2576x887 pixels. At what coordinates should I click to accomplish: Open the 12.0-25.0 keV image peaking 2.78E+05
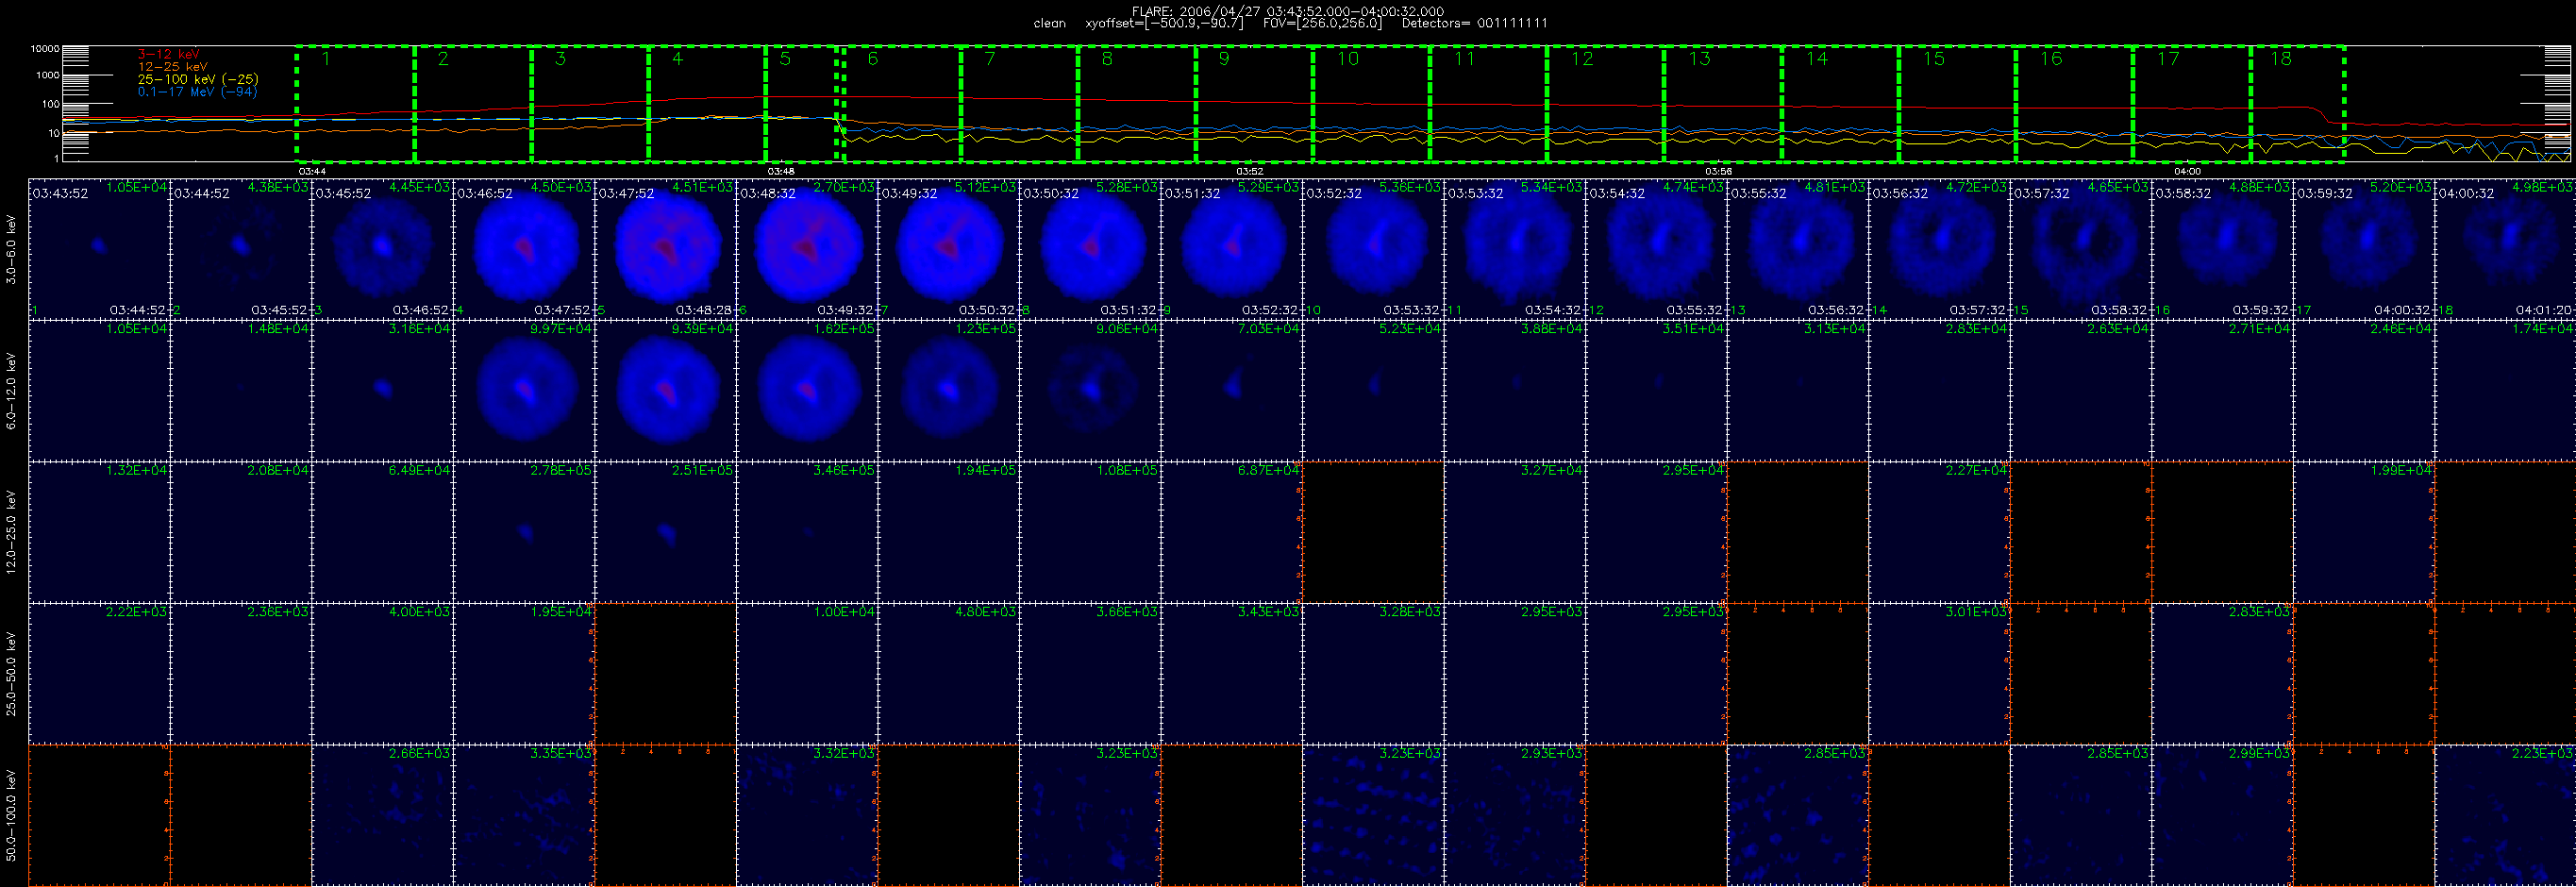click(x=524, y=532)
